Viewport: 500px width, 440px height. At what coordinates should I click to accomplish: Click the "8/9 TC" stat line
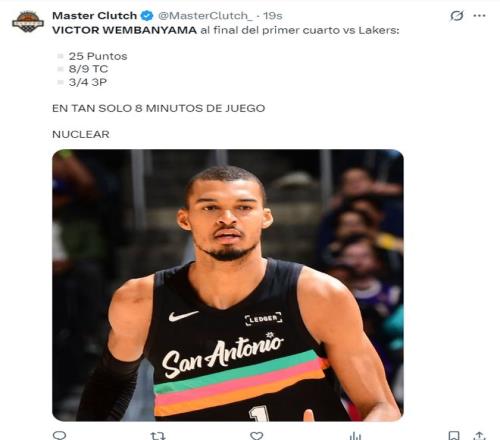click(x=88, y=69)
